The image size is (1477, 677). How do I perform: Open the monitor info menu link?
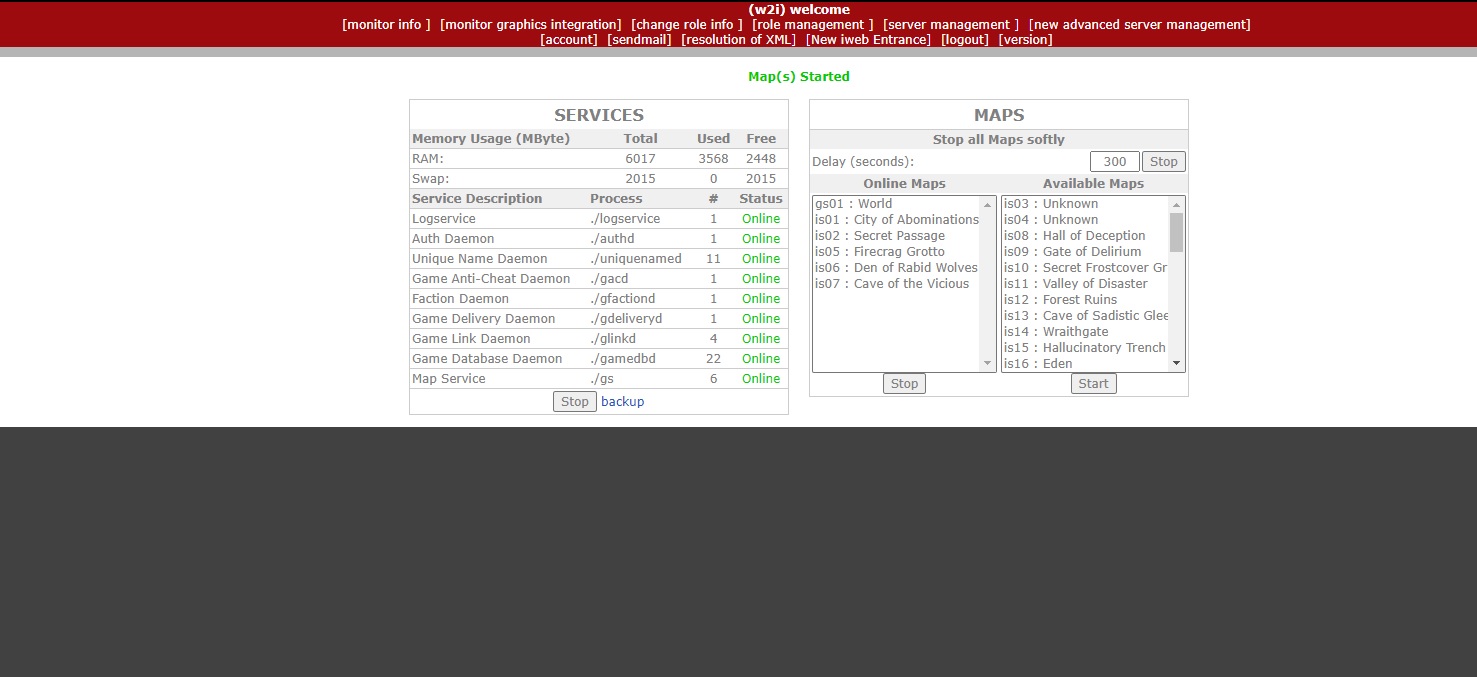coord(386,25)
